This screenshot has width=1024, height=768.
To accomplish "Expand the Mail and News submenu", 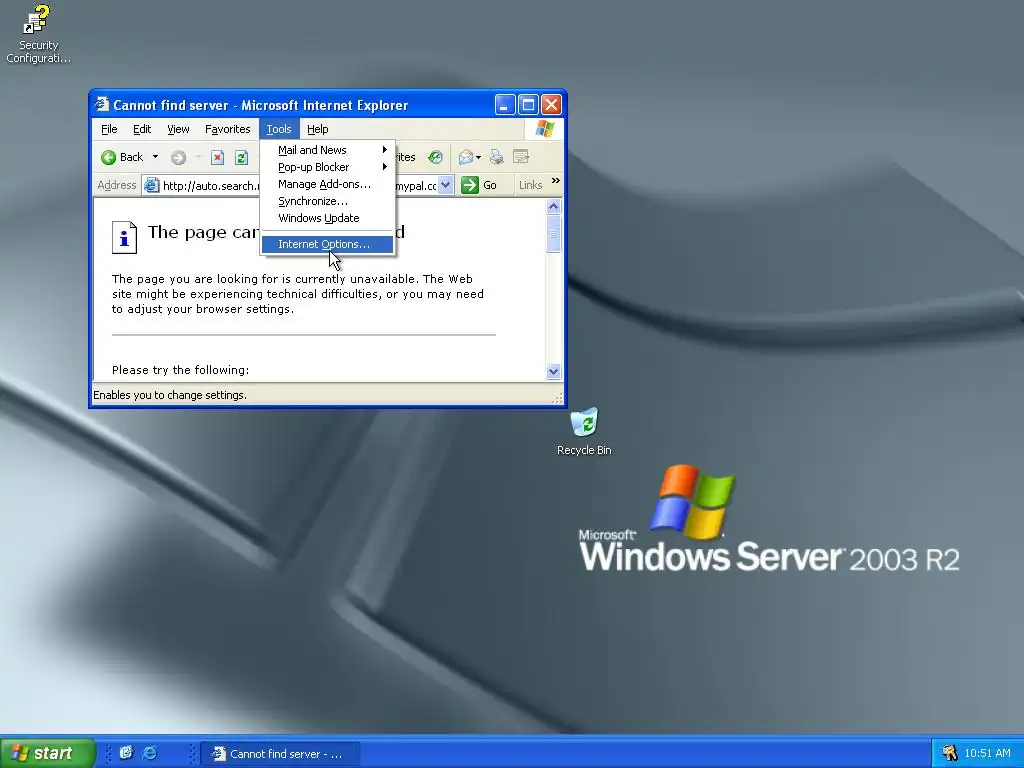I will (327, 150).
